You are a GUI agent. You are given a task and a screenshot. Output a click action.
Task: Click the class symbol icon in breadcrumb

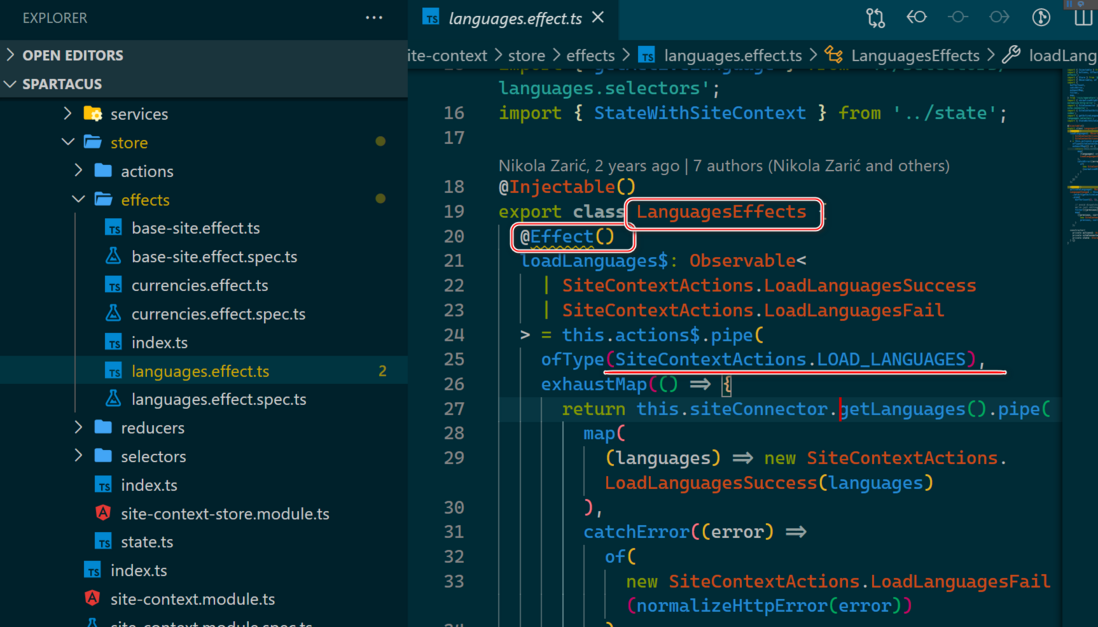[833, 55]
